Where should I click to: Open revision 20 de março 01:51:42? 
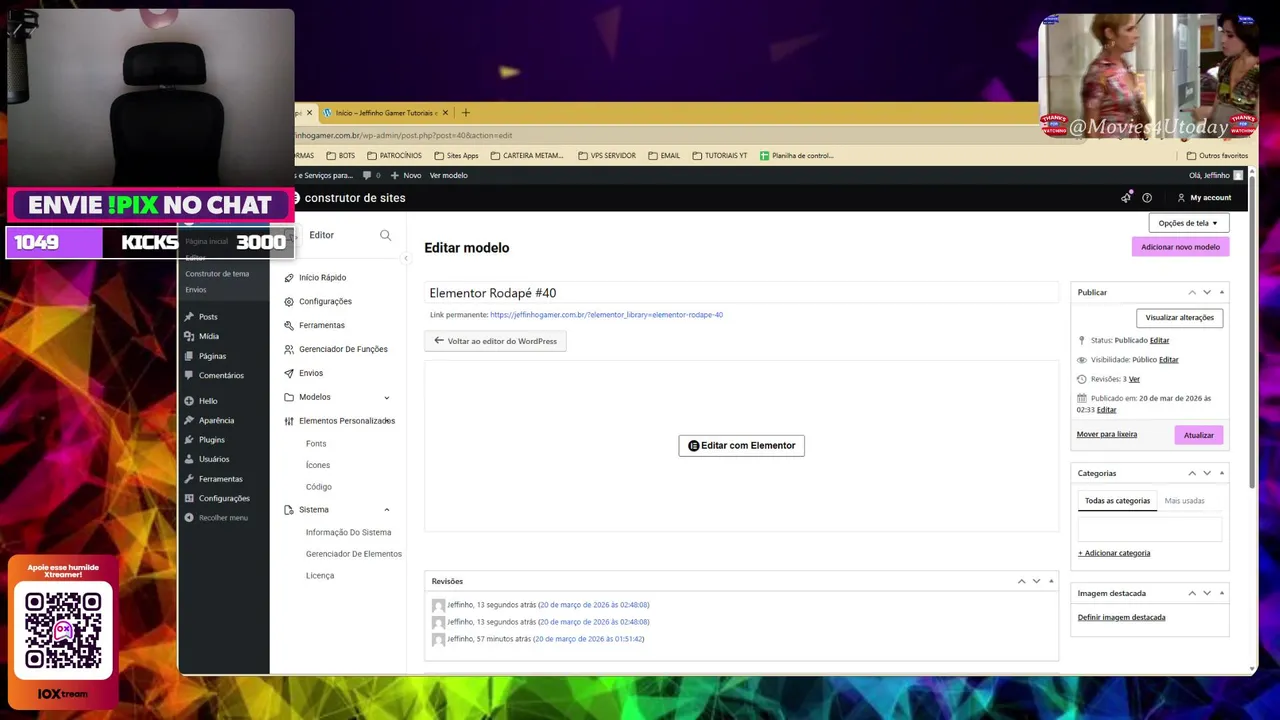pyautogui.click(x=588, y=639)
